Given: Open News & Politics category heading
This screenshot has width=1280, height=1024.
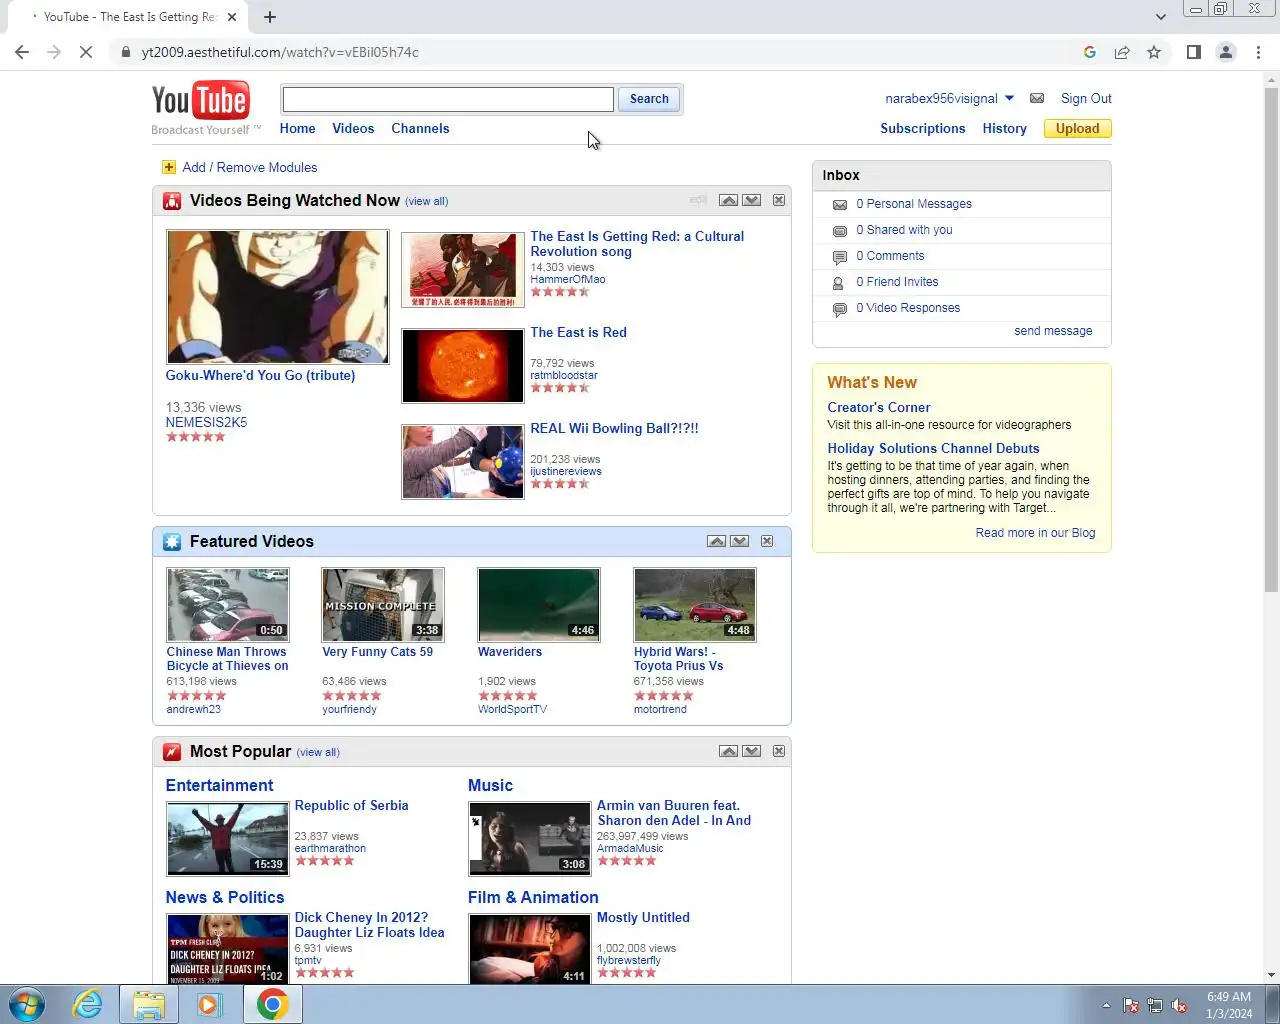Looking at the screenshot, I should pos(225,897).
